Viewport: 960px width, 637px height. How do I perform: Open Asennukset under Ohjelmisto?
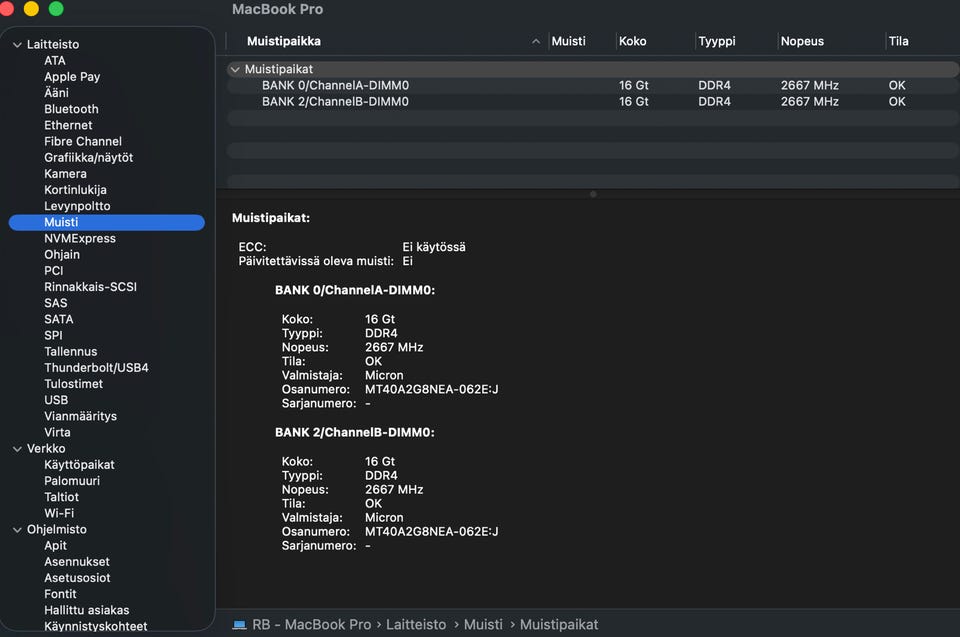(x=77, y=562)
